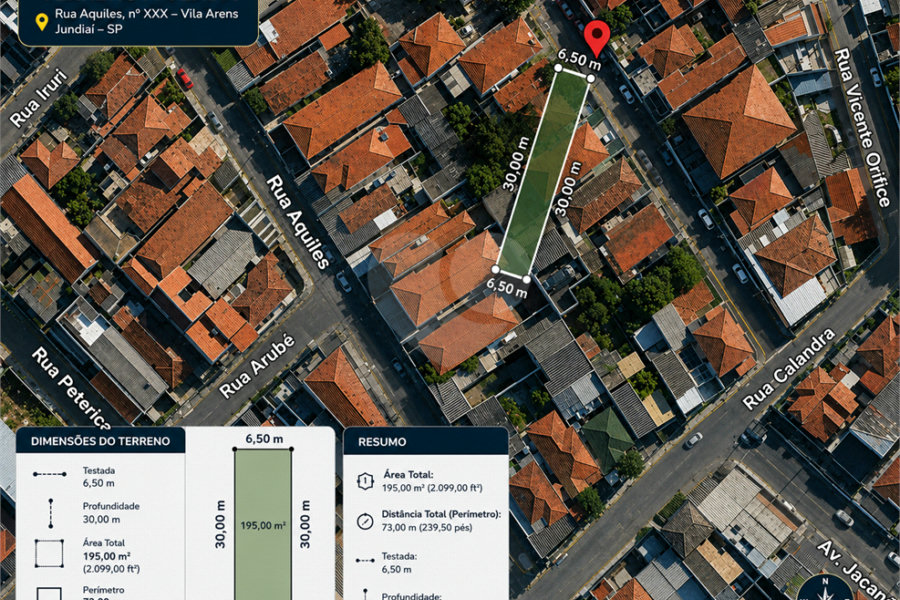900x600 pixels.
Task: Click the green lot diagram labeled 195,00 m²
Action: [x=262, y=524]
